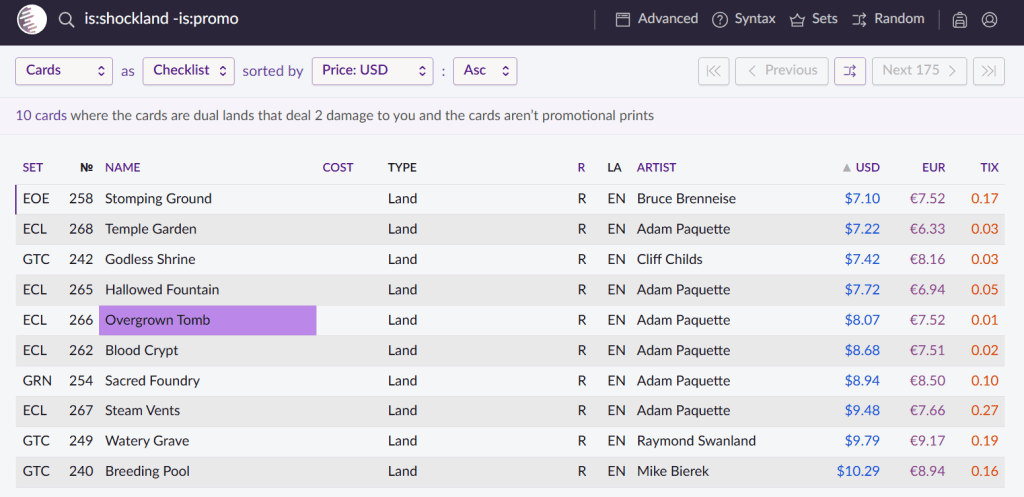Image resolution: width=1024 pixels, height=497 pixels.
Task: Click the Next 175 button
Action: (919, 71)
